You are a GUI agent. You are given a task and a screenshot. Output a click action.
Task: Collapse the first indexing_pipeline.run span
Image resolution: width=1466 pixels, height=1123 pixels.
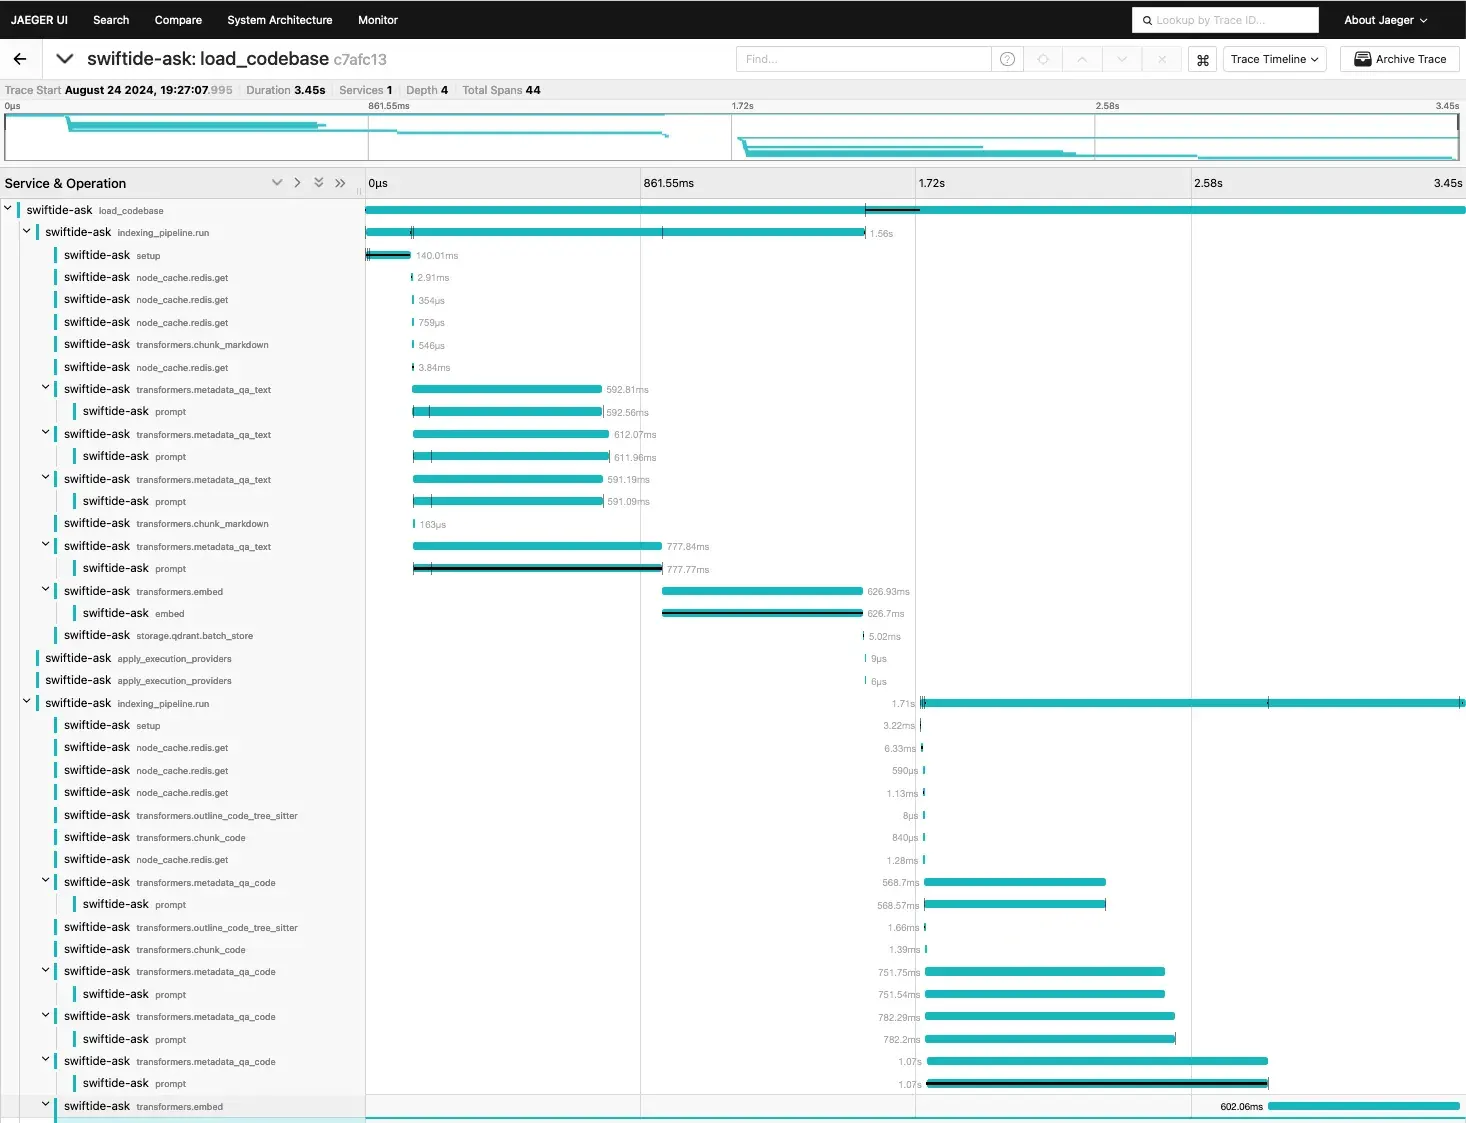point(27,231)
